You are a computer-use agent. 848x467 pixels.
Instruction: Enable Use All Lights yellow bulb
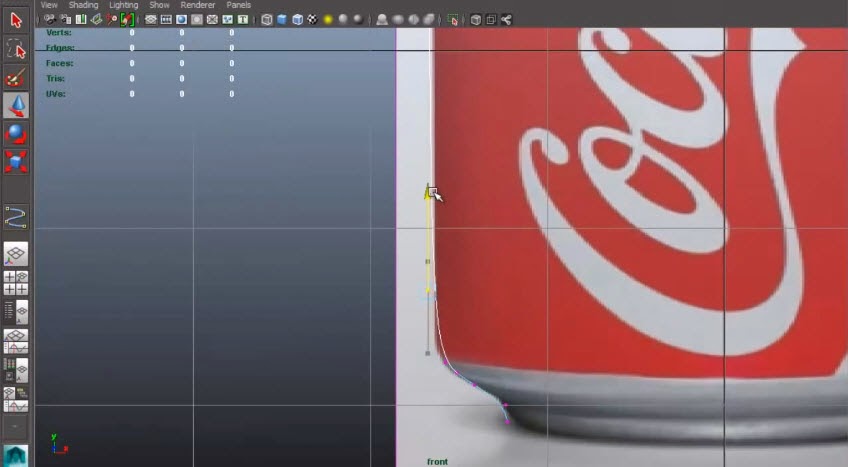tap(328, 20)
